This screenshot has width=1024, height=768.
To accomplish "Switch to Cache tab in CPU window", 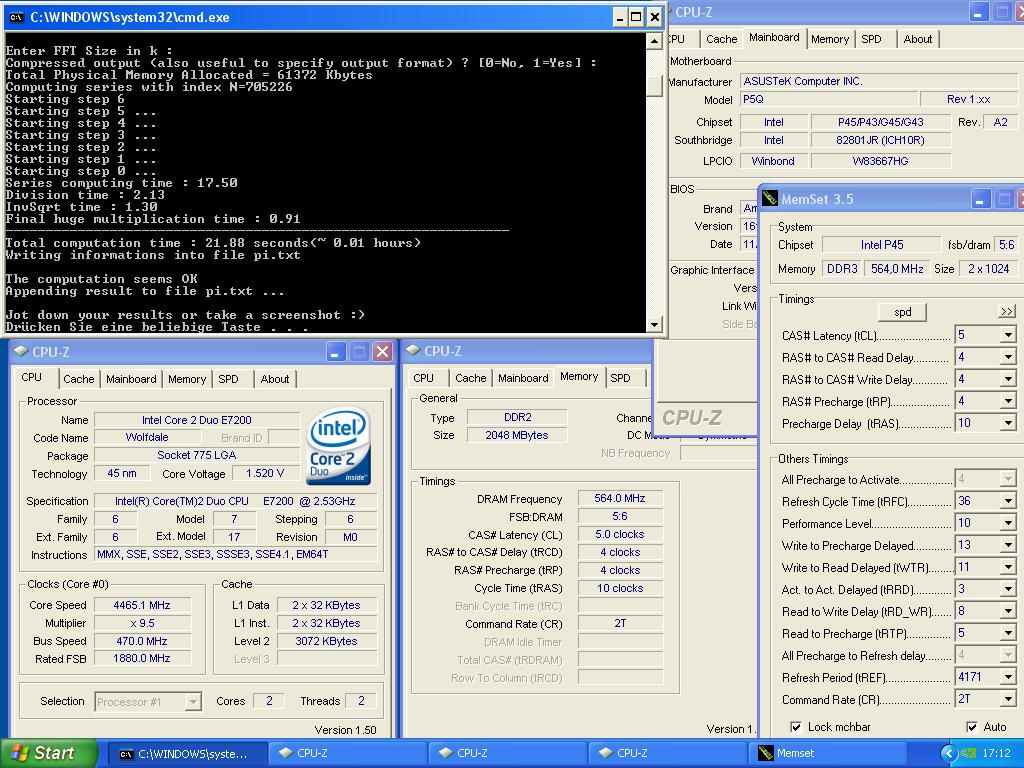I will tap(78, 379).
